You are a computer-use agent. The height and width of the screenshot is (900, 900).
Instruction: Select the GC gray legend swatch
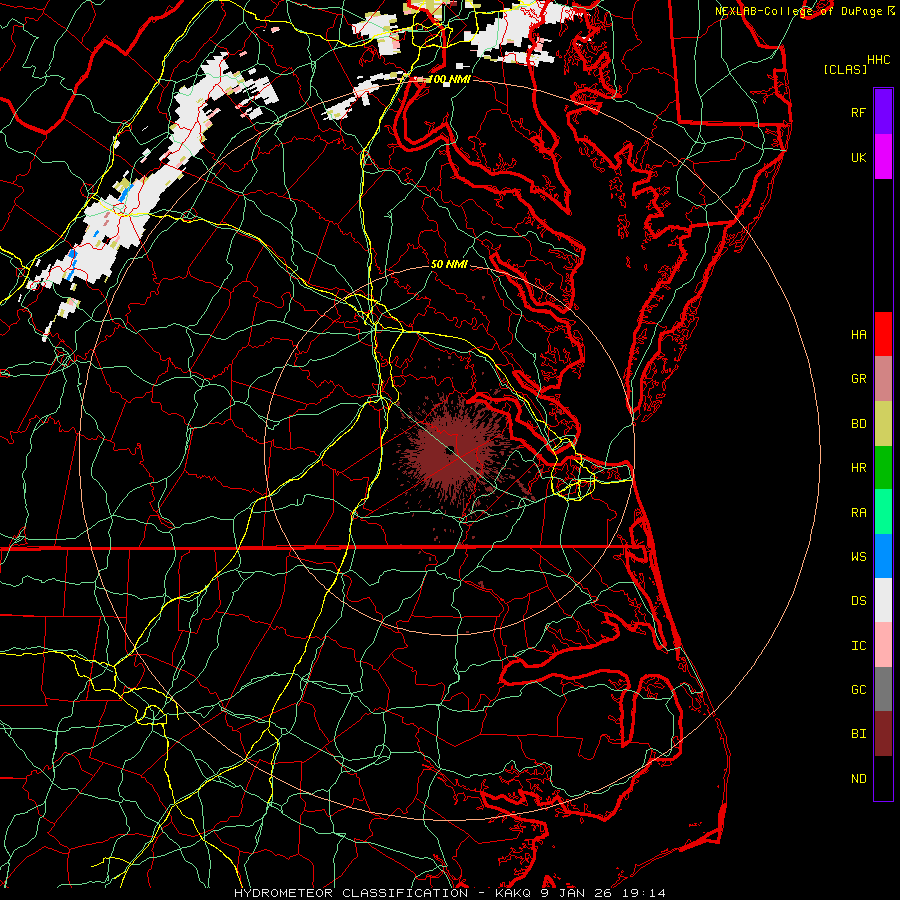tap(883, 689)
